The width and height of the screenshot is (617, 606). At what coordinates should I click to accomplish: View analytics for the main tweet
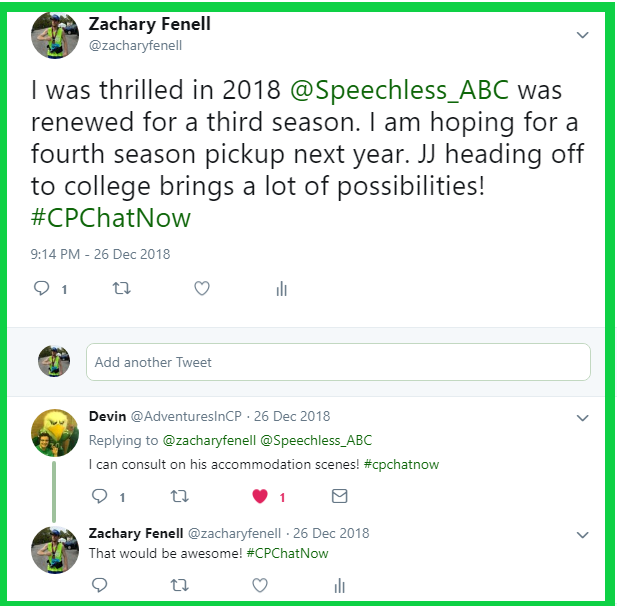[x=281, y=289]
